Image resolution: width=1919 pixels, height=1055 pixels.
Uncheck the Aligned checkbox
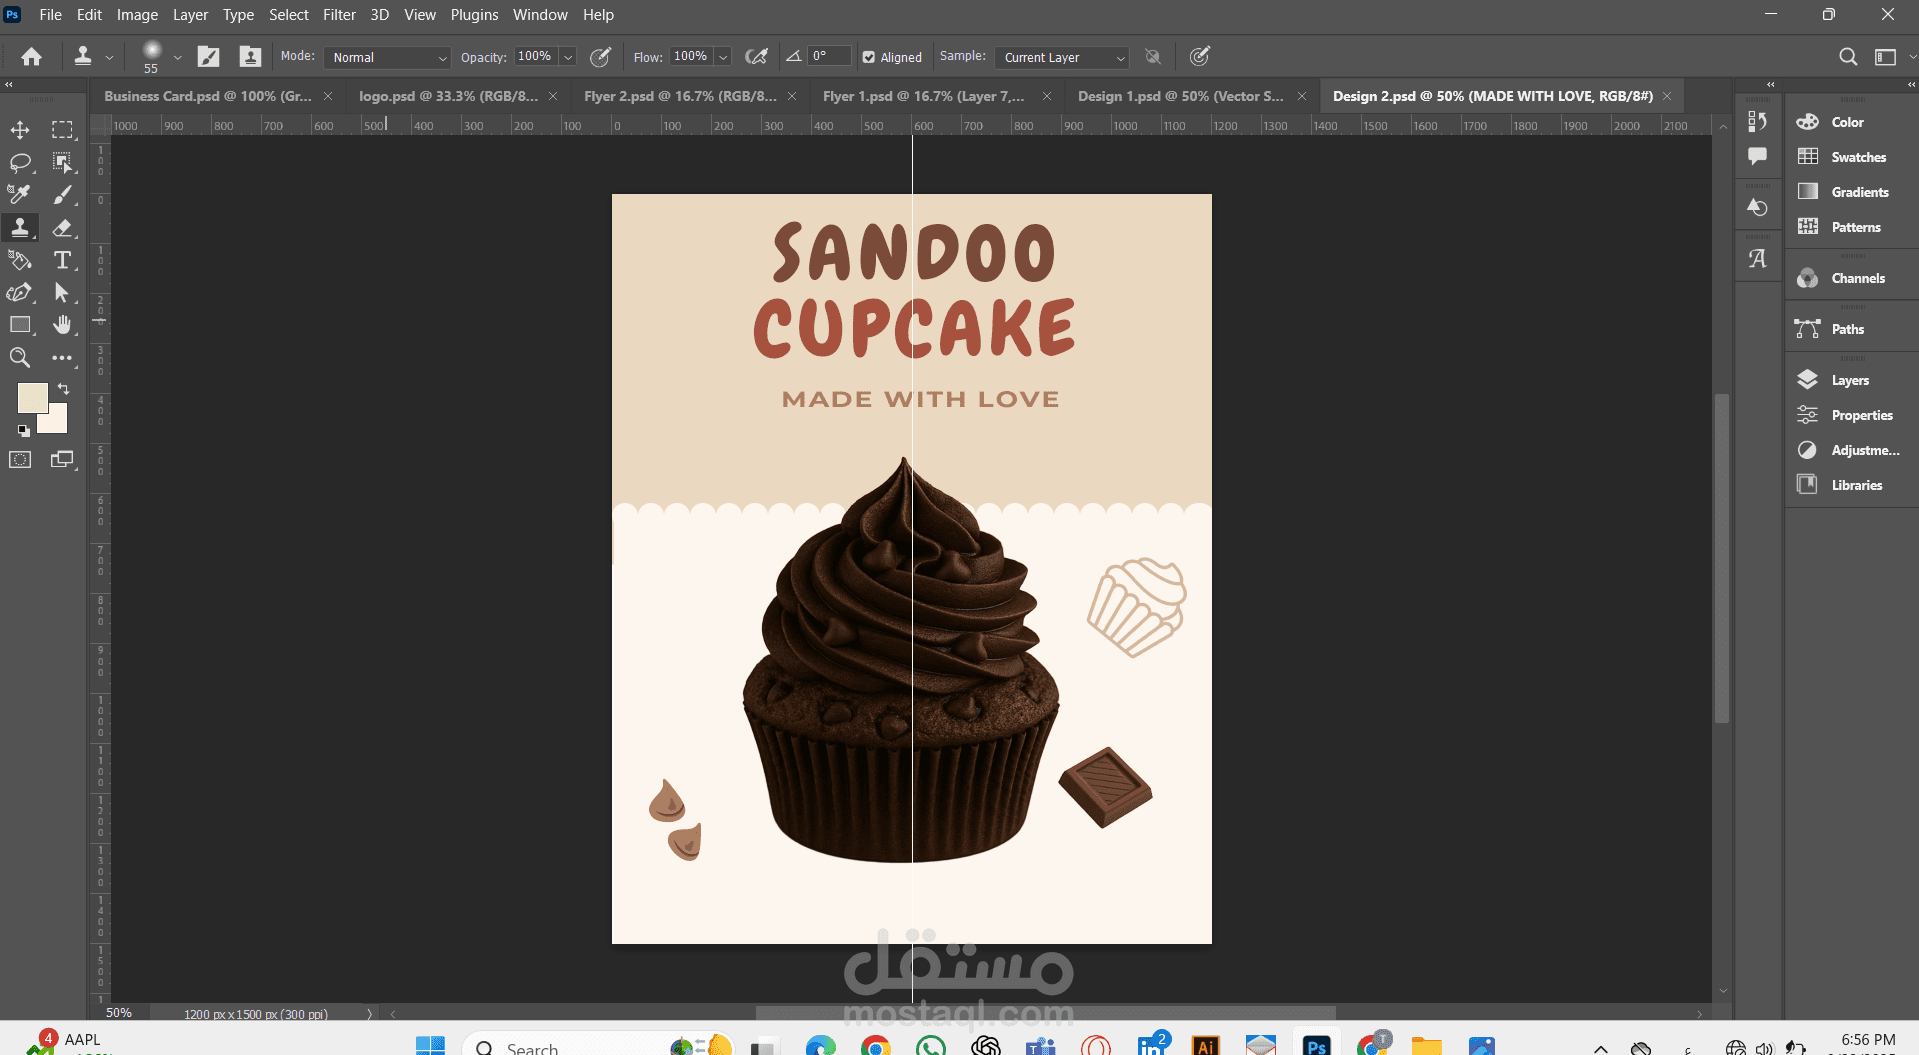(869, 57)
